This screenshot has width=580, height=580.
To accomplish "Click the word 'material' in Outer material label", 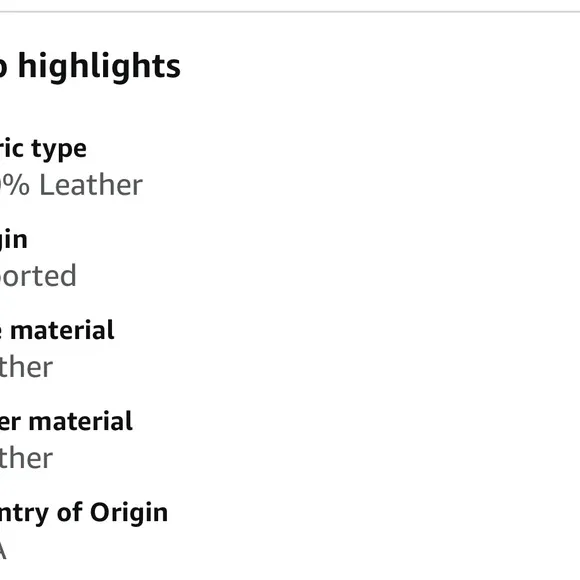I will click(80, 421).
